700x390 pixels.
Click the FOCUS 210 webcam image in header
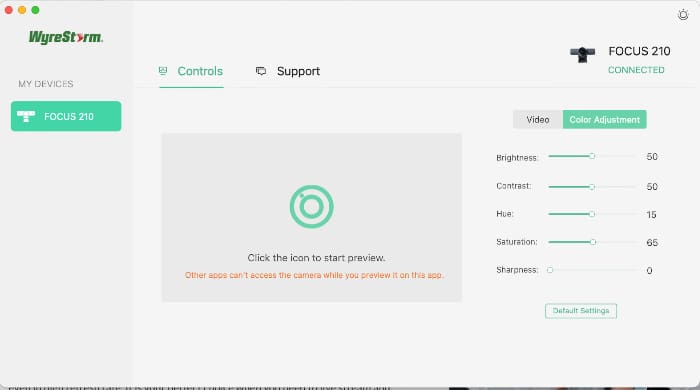pos(582,54)
